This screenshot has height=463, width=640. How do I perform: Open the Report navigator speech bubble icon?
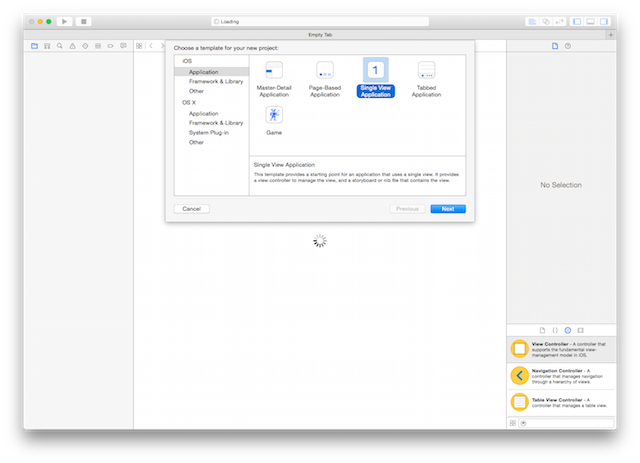click(123, 46)
